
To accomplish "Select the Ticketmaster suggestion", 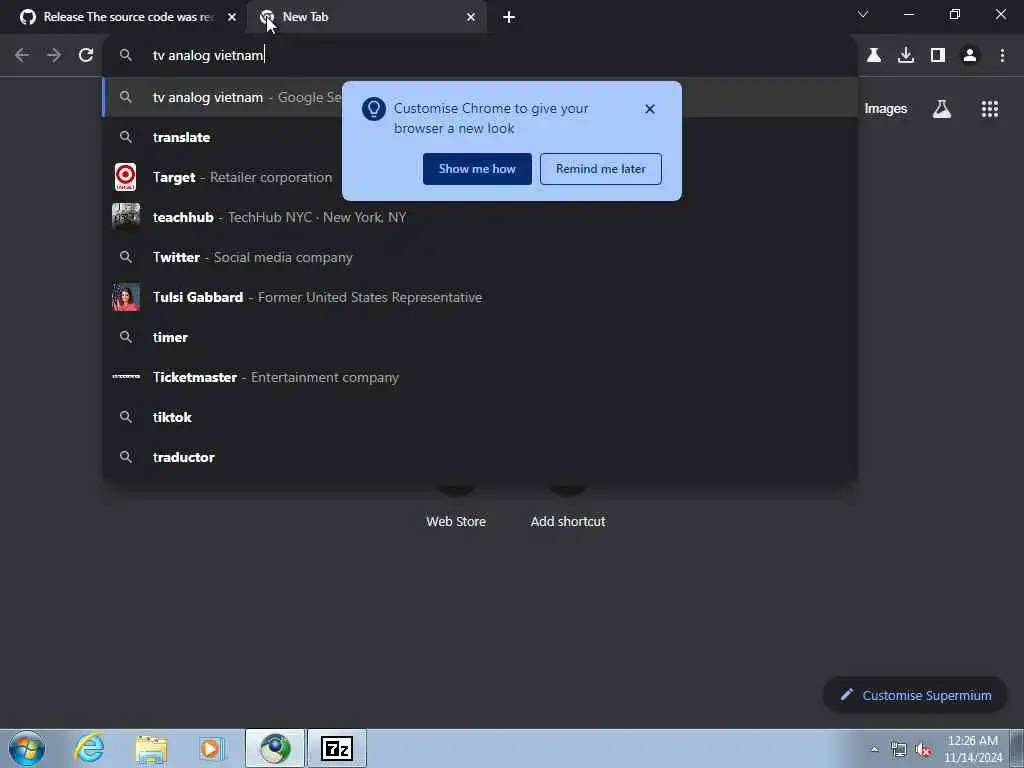I will pos(480,377).
